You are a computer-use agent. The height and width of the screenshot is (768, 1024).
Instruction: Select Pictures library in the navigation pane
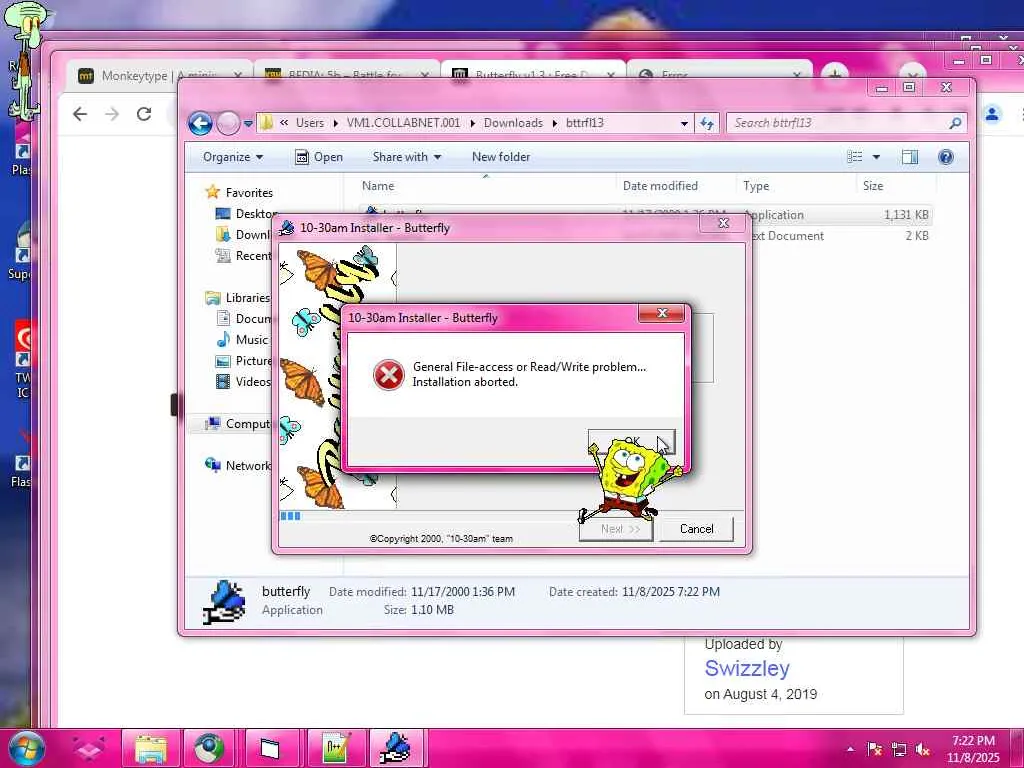(x=243, y=360)
